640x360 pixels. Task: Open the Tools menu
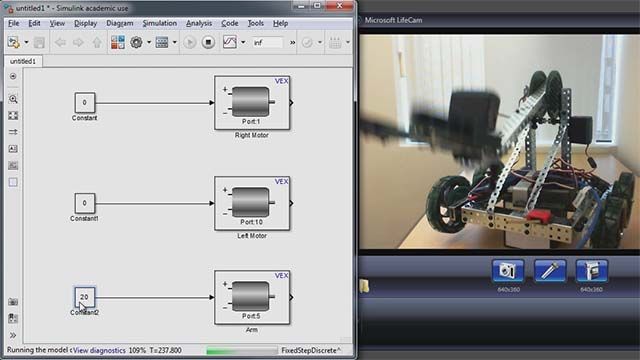tap(256, 24)
